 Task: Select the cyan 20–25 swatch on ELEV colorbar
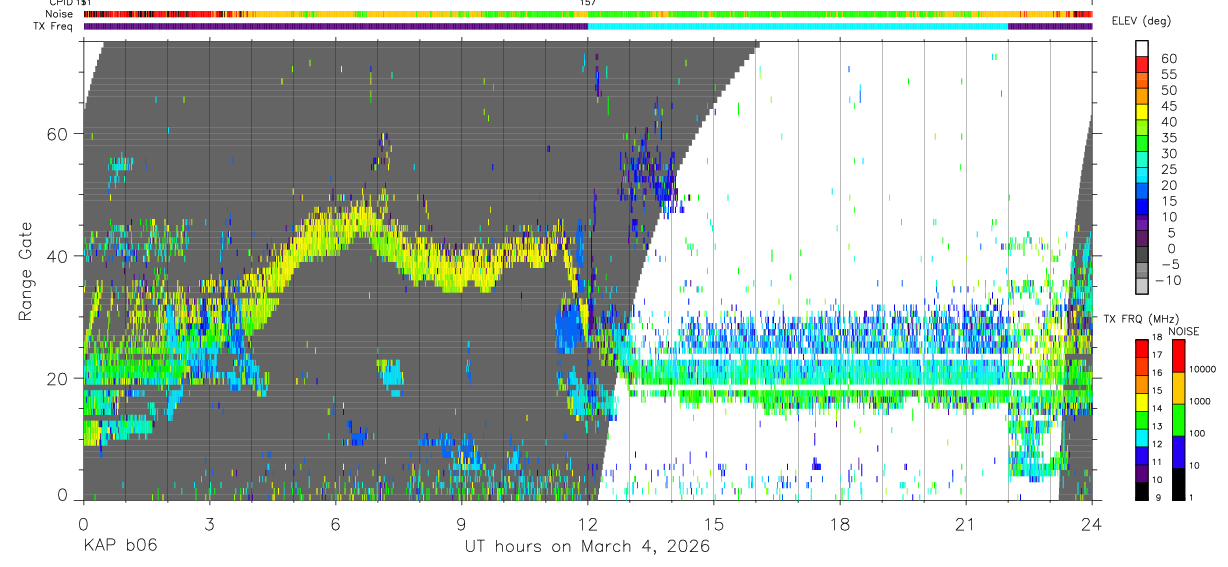click(x=1143, y=177)
